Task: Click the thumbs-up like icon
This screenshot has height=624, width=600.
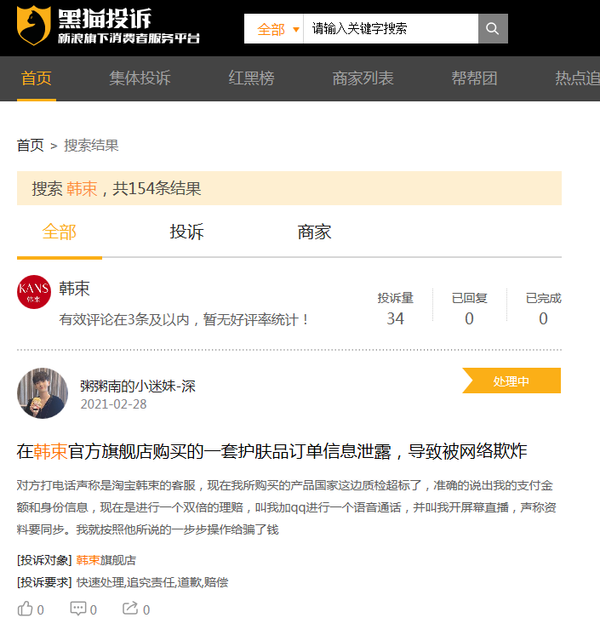Action: (x=25, y=609)
